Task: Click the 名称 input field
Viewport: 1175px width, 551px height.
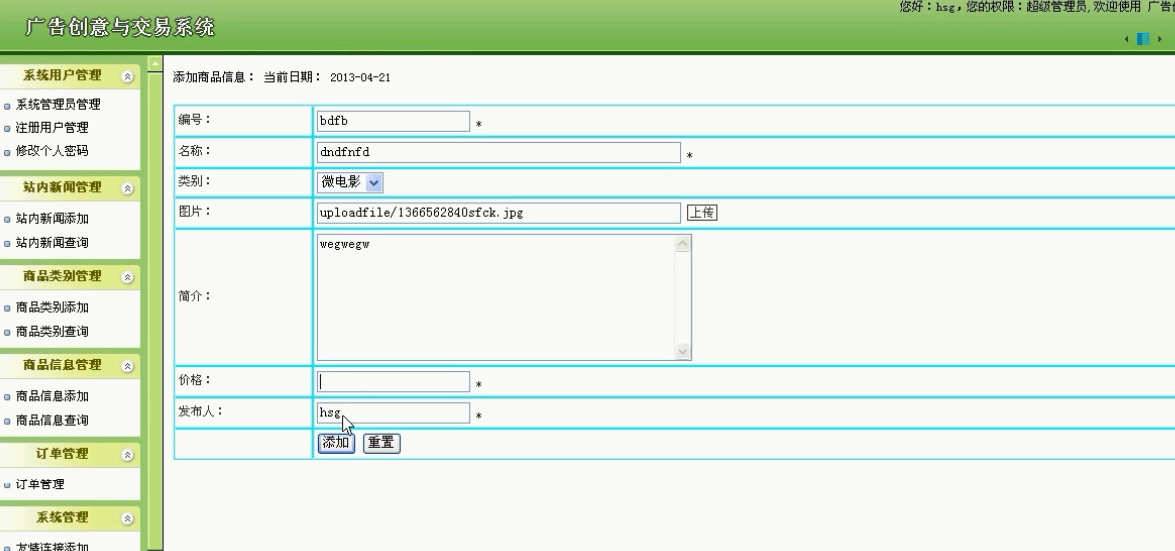Action: click(x=498, y=152)
